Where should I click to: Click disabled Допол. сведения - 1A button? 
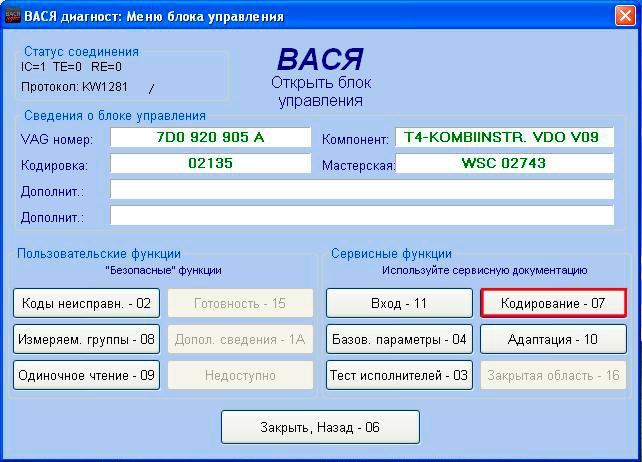pyautogui.click(x=240, y=339)
